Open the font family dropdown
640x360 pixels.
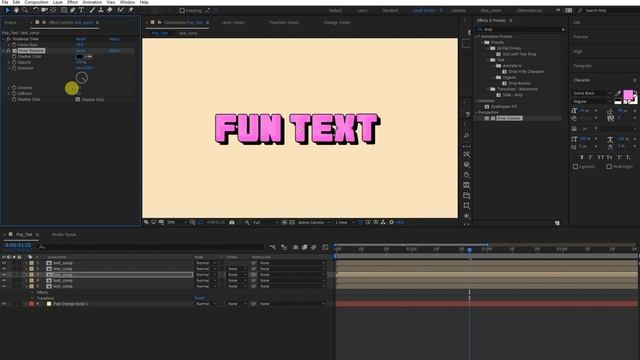pyautogui.click(x=592, y=93)
